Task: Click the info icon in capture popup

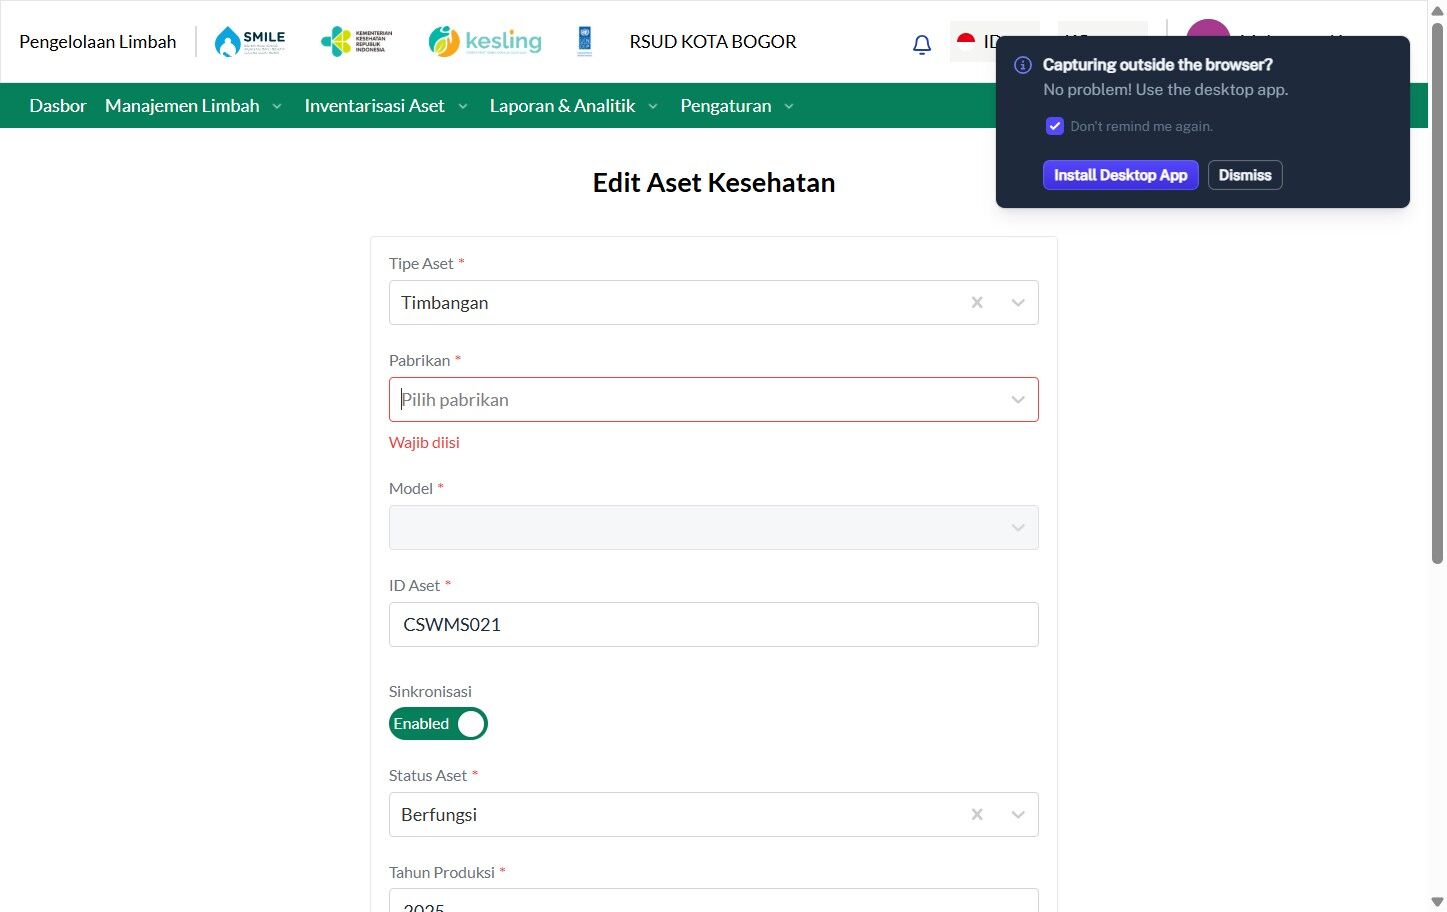Action: click(x=1023, y=65)
